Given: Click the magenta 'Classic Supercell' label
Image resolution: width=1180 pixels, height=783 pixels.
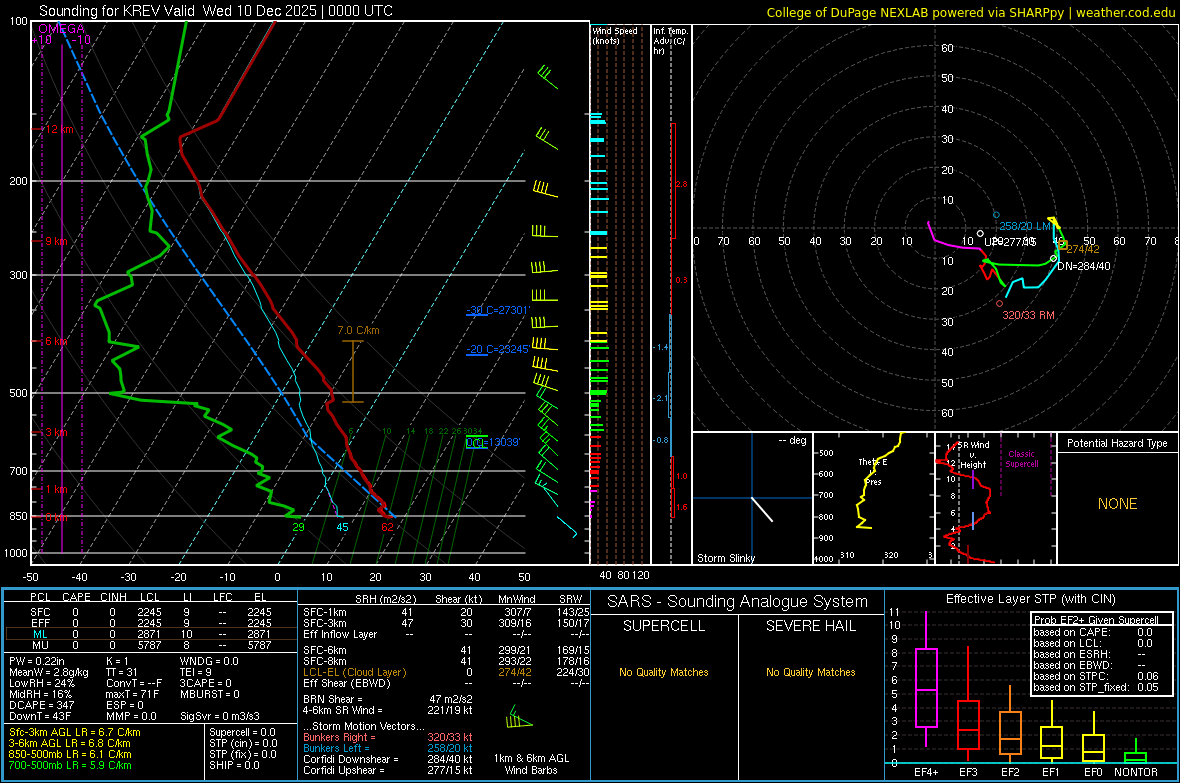Looking at the screenshot, I should tap(1021, 459).
